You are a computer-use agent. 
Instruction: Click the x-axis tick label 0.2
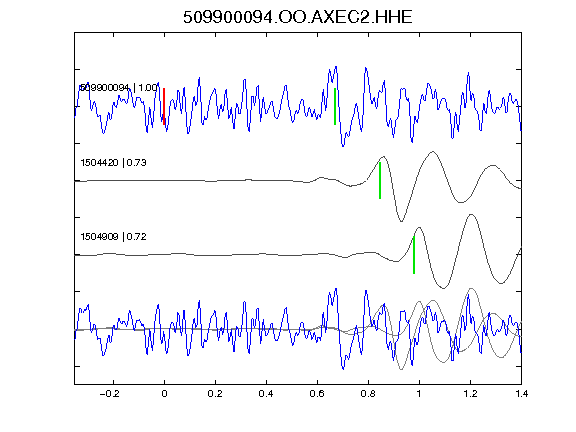click(x=215, y=394)
